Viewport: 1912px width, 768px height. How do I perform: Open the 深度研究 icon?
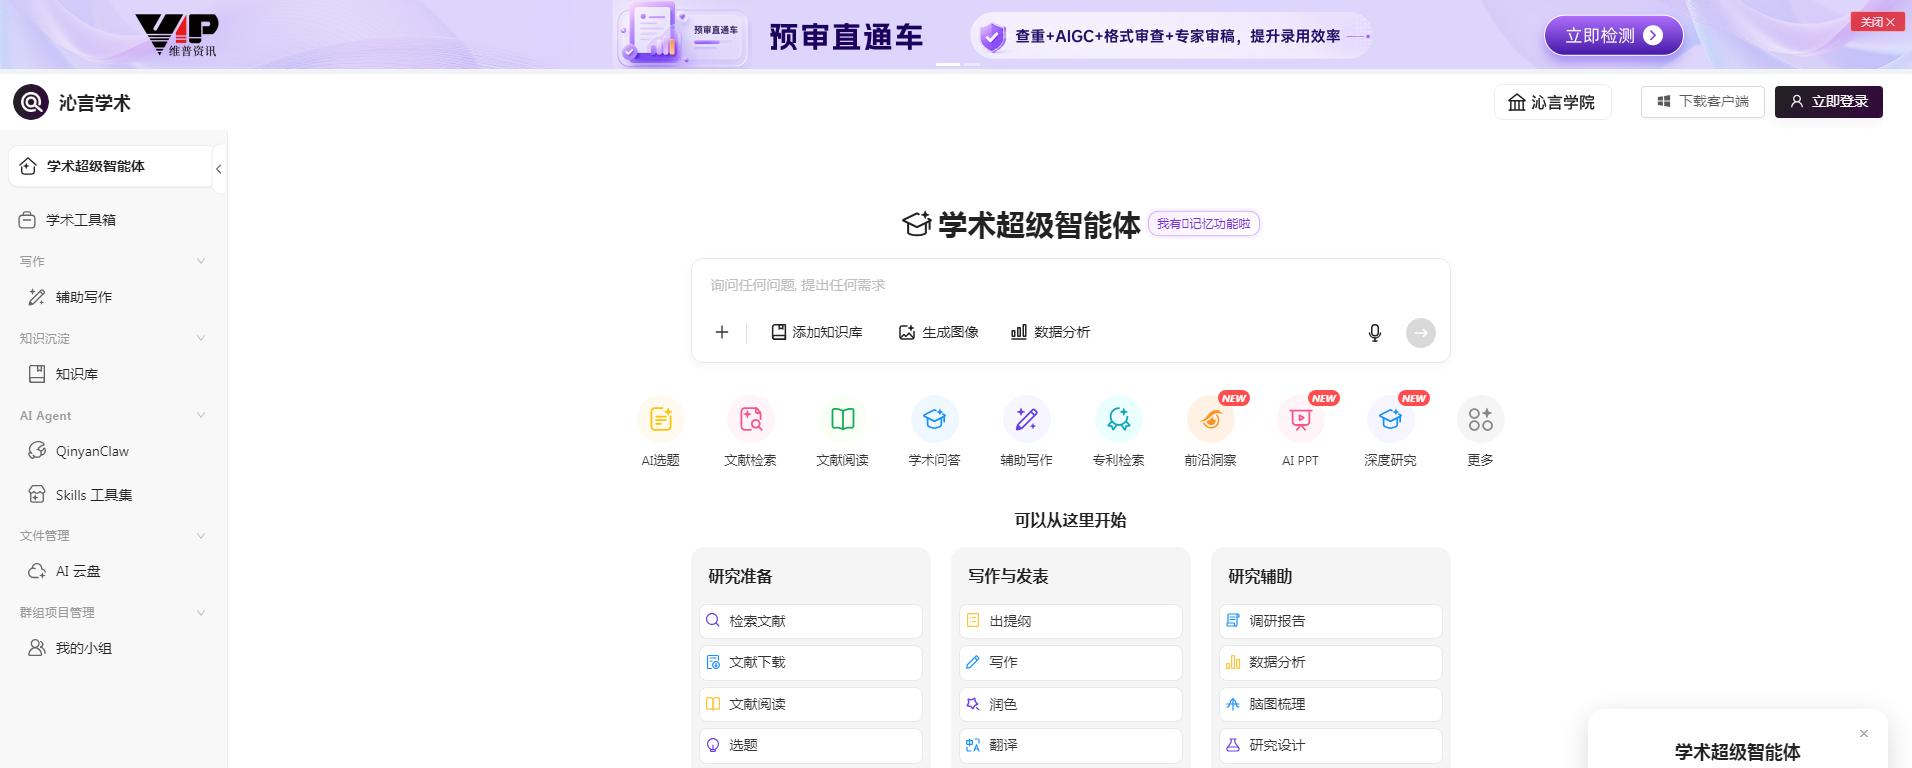pyautogui.click(x=1391, y=420)
